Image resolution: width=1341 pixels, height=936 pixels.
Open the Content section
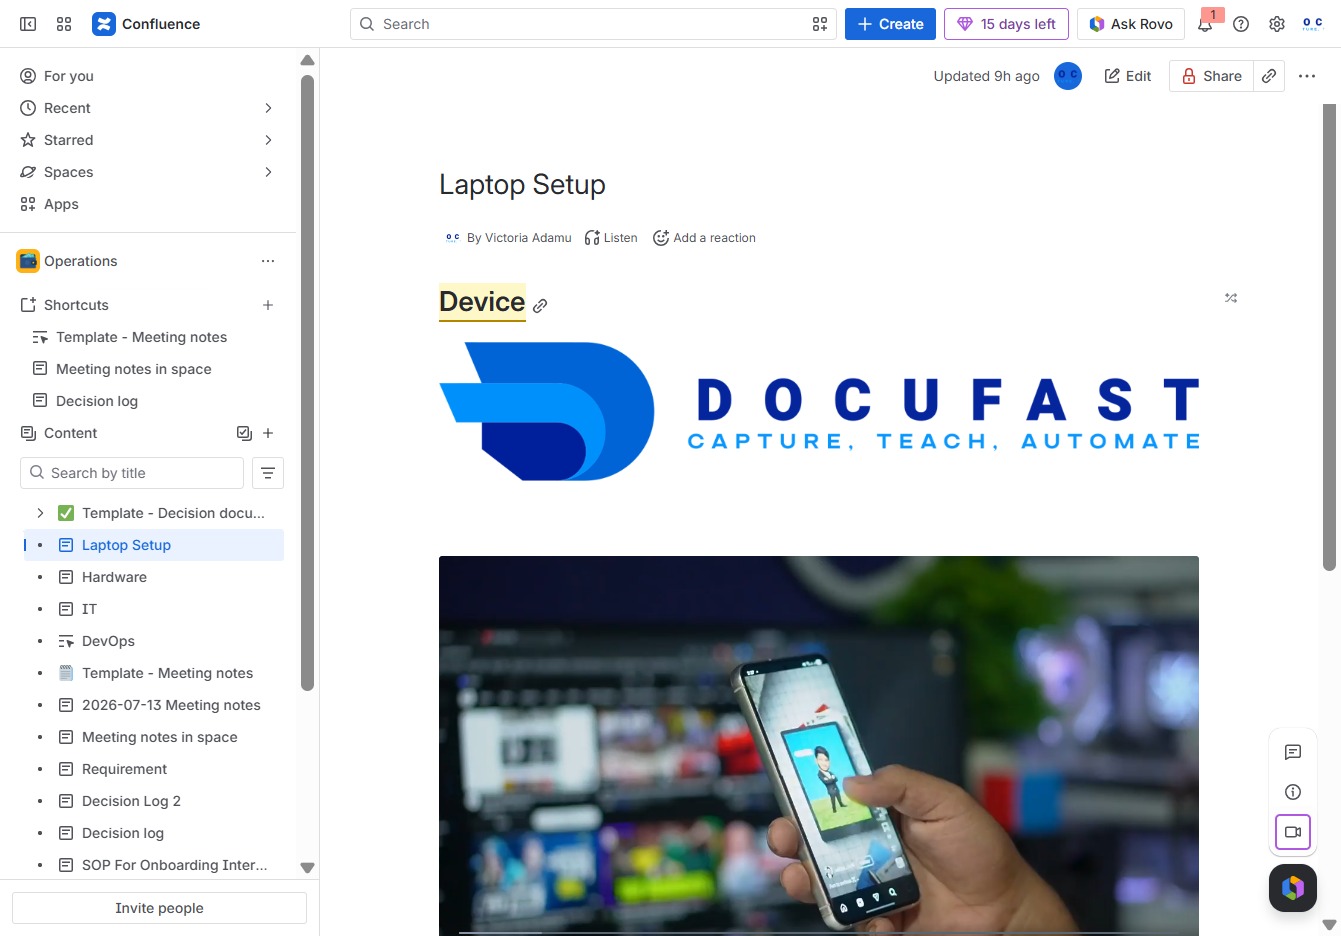70,433
